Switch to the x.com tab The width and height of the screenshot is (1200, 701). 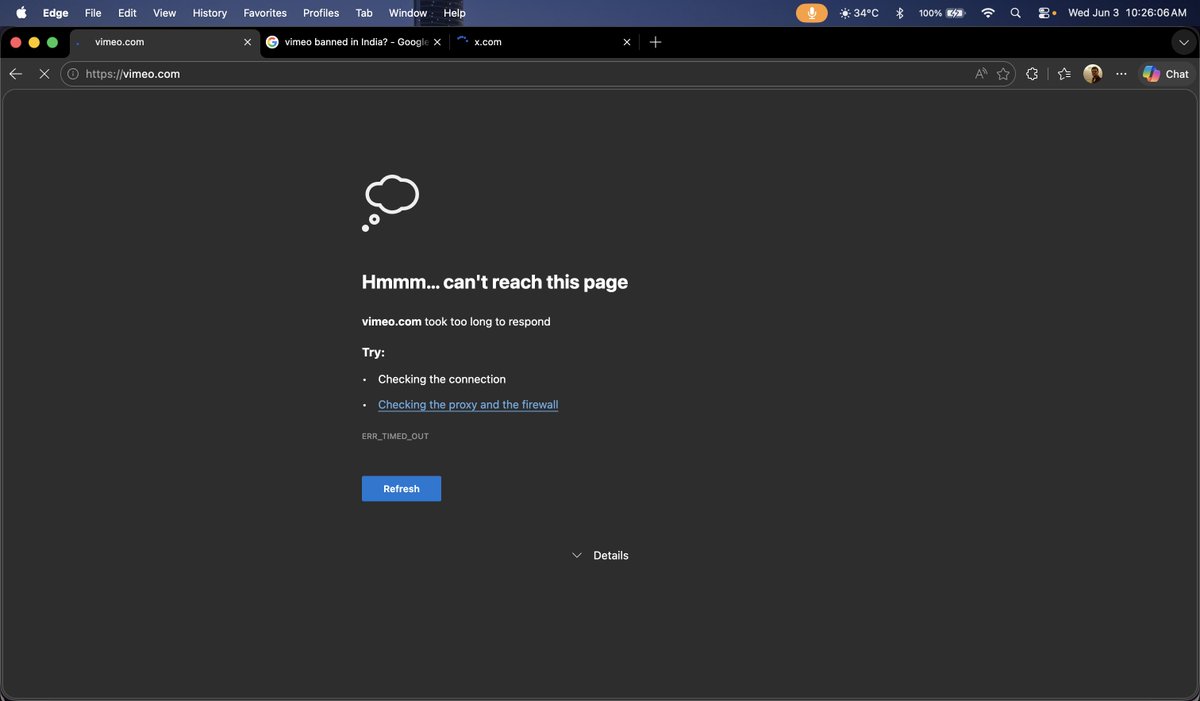[544, 42]
